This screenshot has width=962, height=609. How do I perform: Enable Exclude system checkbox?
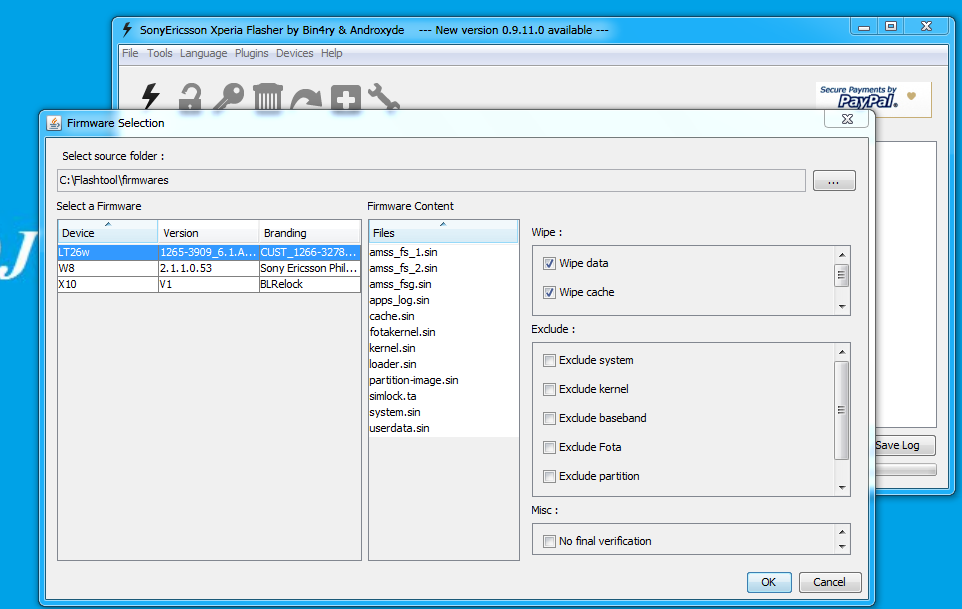(x=549, y=361)
